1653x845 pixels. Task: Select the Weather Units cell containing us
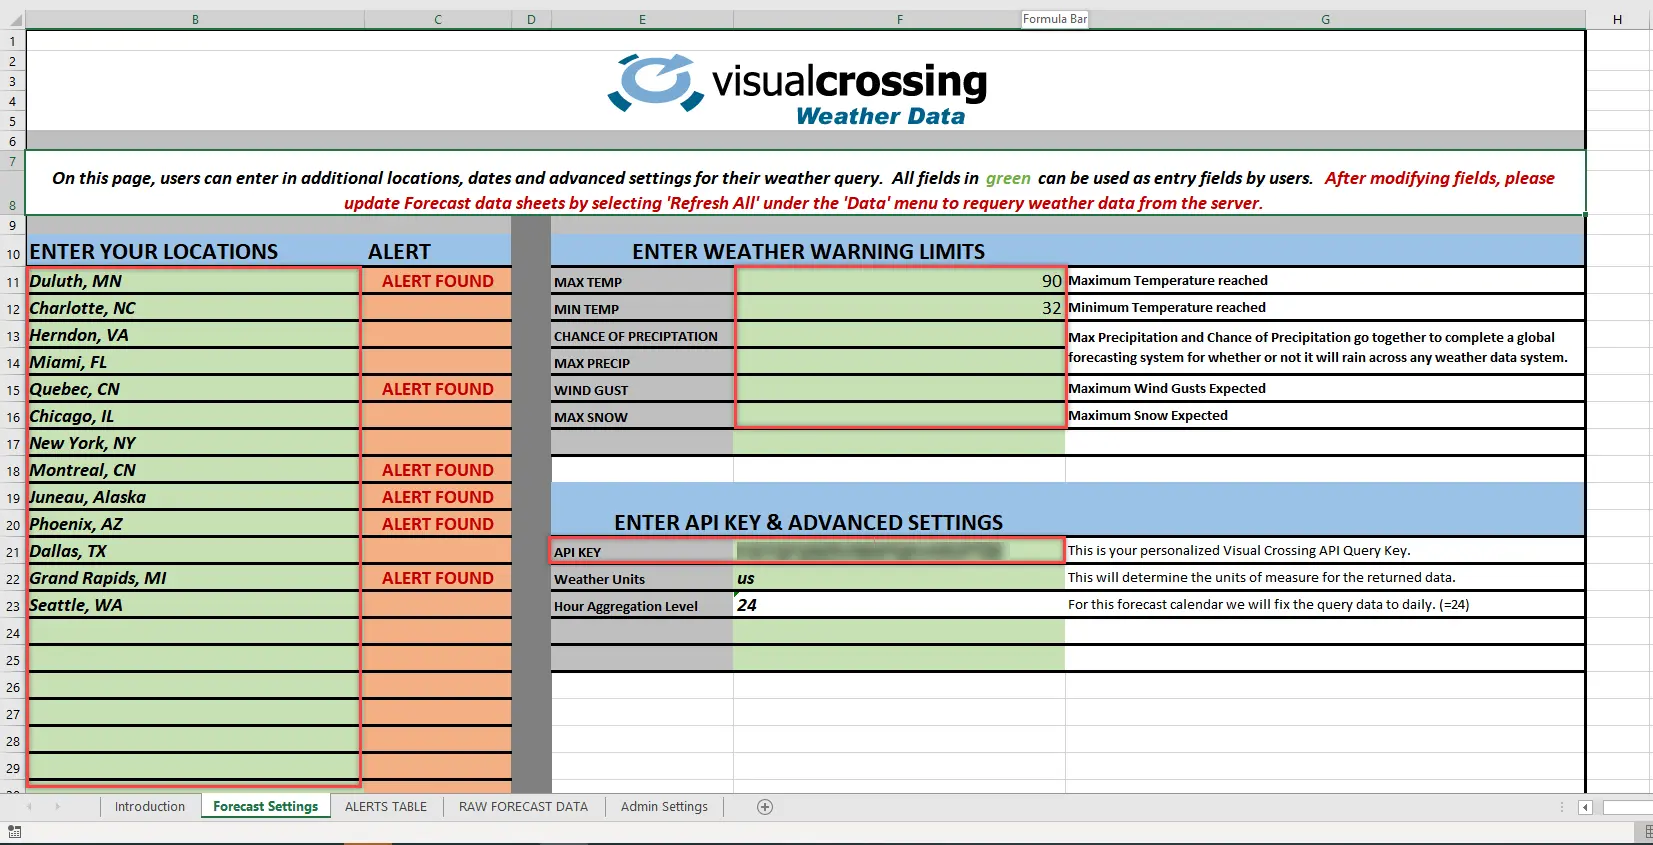(x=899, y=578)
